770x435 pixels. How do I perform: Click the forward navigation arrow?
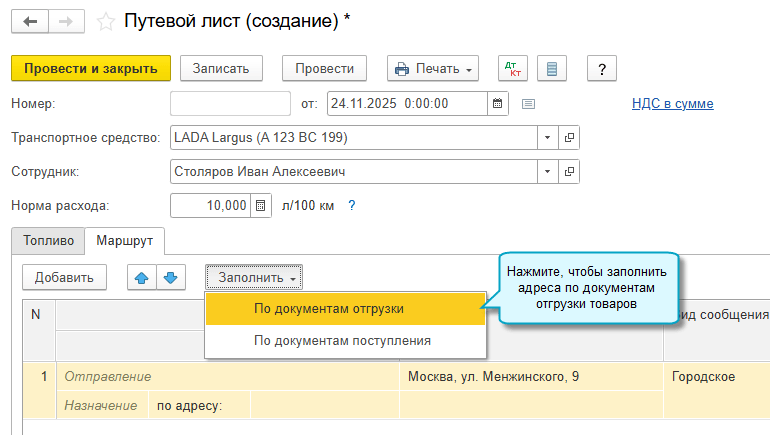[65, 21]
